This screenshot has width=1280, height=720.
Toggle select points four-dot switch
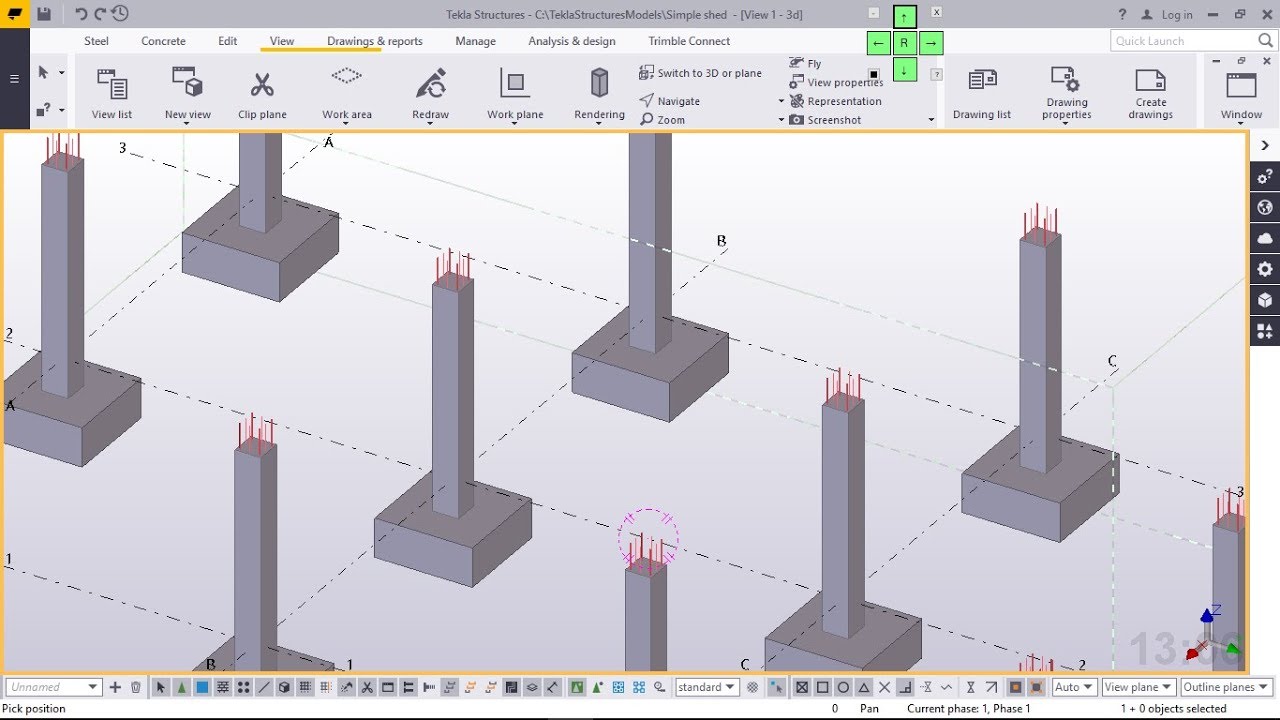243,687
